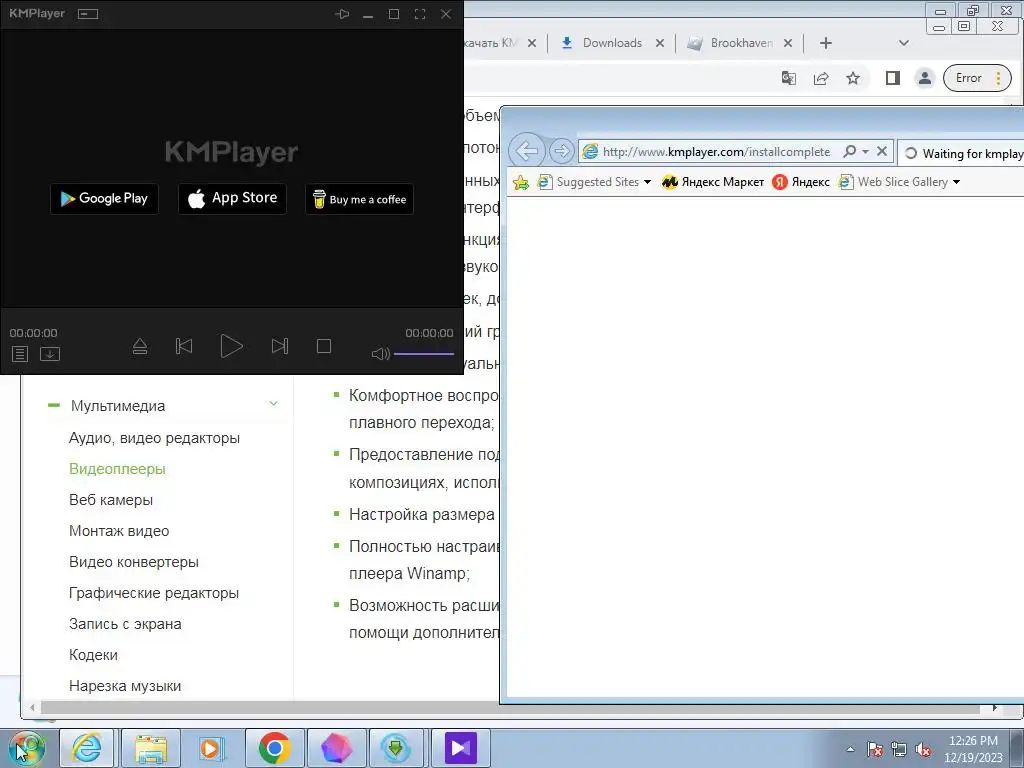The width and height of the screenshot is (1024, 768).
Task: Open KMPlayer playlist panel icon
Action: [x=20, y=354]
